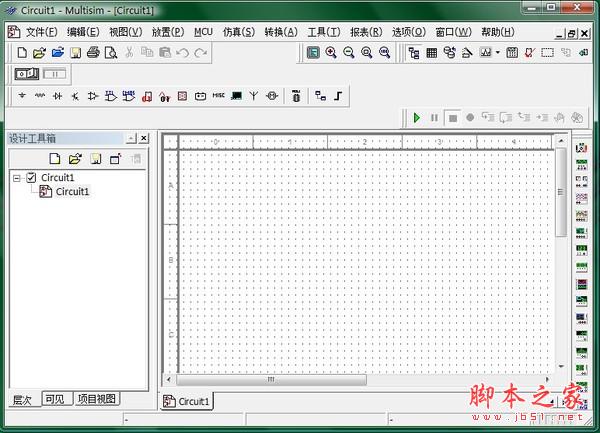Open print preview

111,52
